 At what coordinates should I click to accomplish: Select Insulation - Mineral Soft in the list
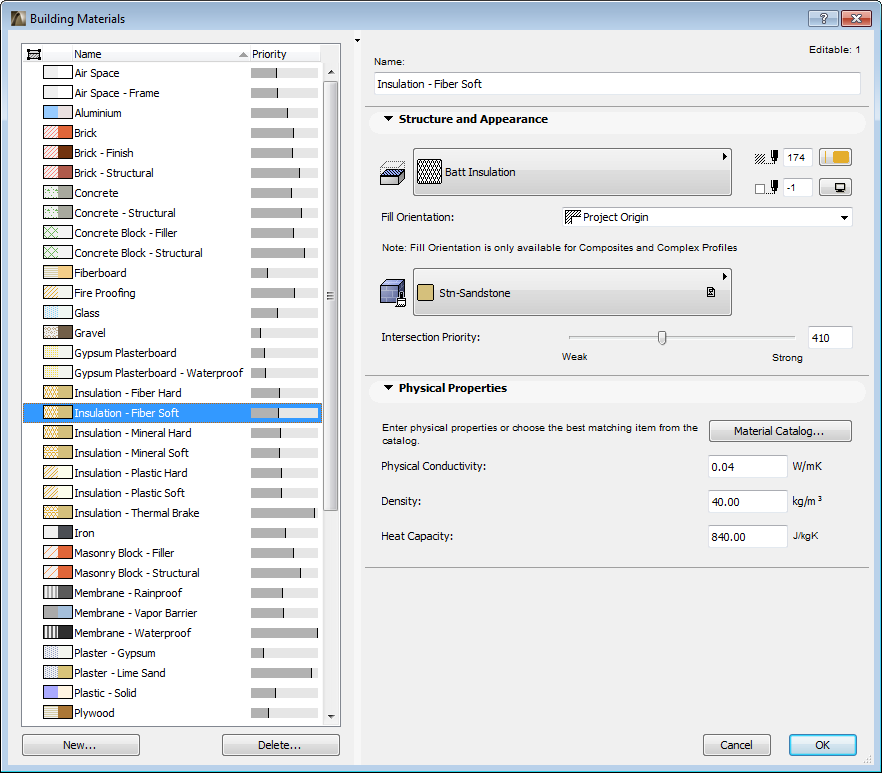(x=172, y=453)
